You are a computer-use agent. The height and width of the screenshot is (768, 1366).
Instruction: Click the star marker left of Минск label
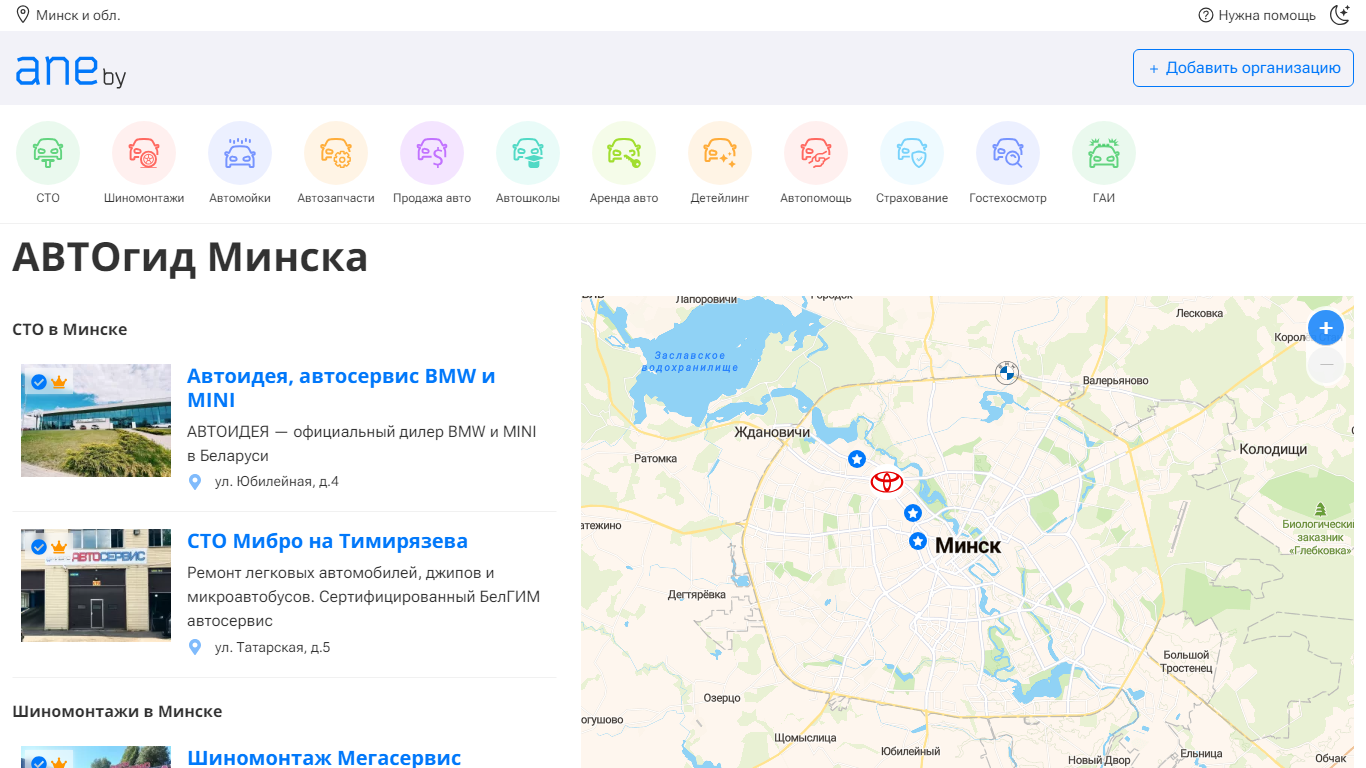[x=918, y=541]
